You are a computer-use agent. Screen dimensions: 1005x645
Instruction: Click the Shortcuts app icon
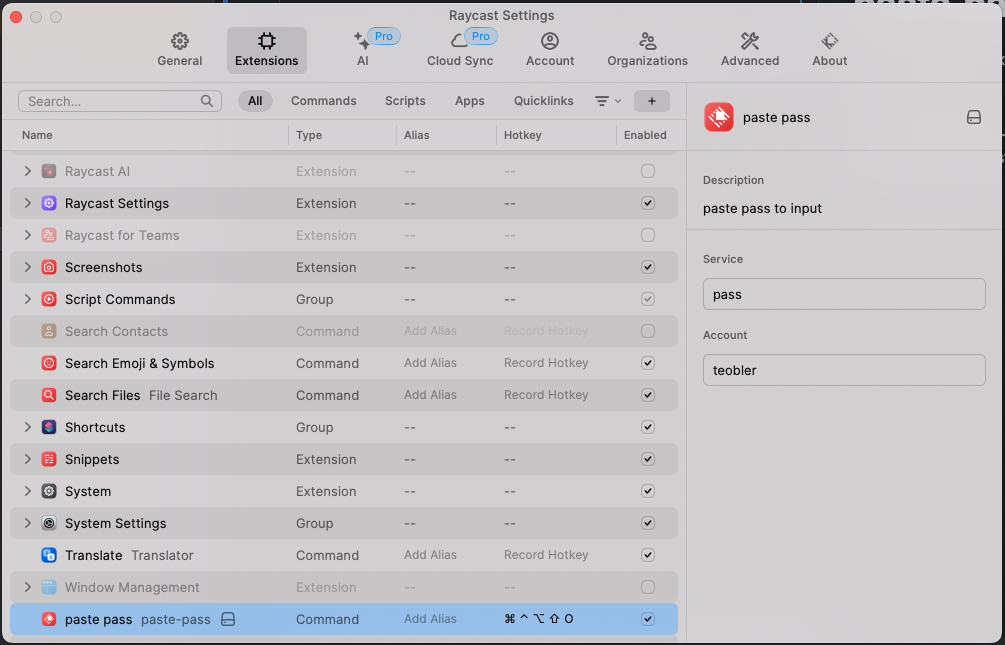coord(49,427)
